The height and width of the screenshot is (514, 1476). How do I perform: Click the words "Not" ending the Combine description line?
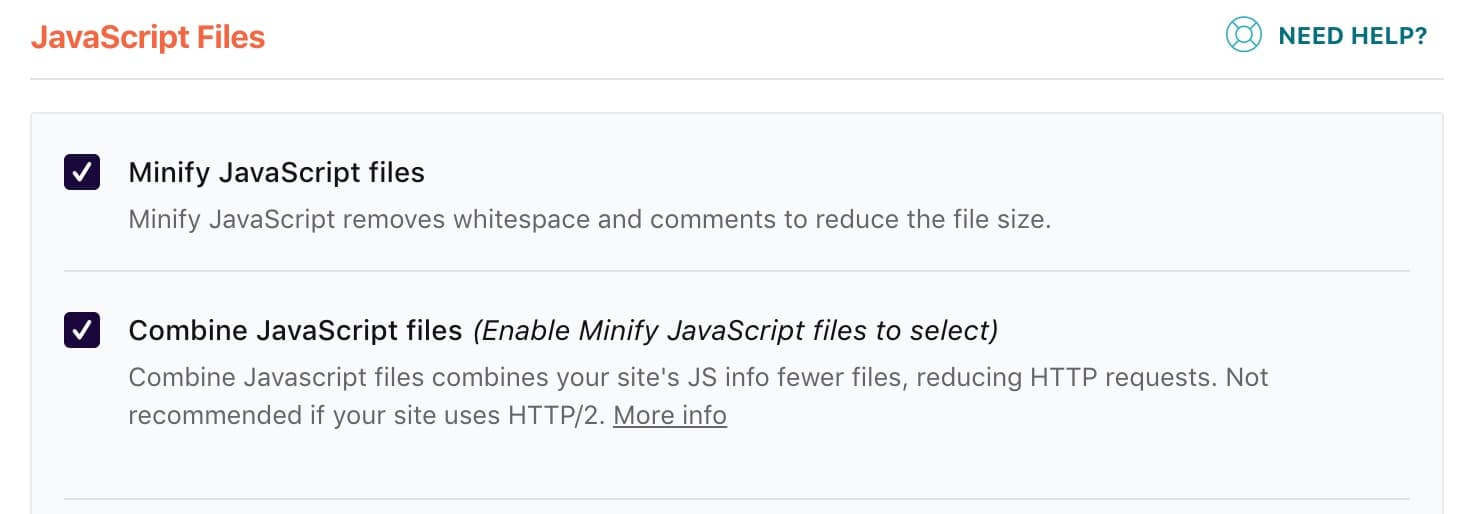coord(1248,378)
